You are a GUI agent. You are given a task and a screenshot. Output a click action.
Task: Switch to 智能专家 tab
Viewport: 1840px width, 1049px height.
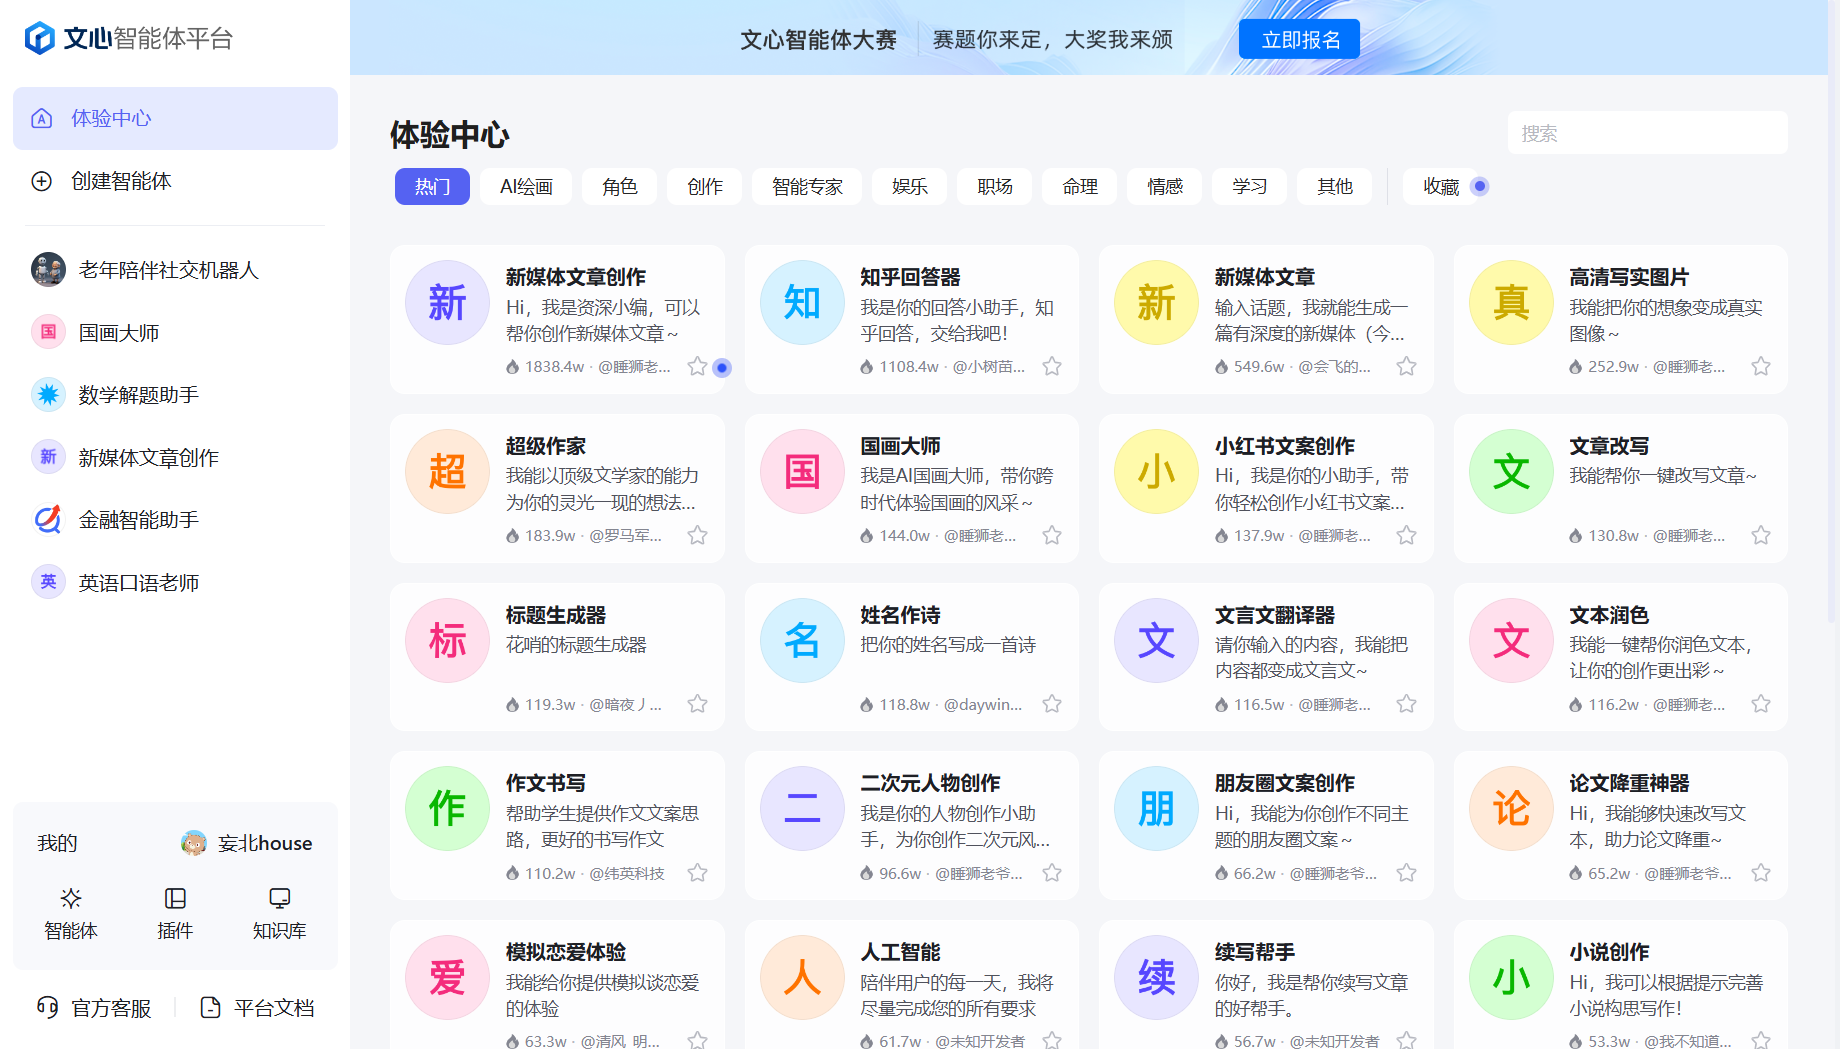(x=807, y=186)
